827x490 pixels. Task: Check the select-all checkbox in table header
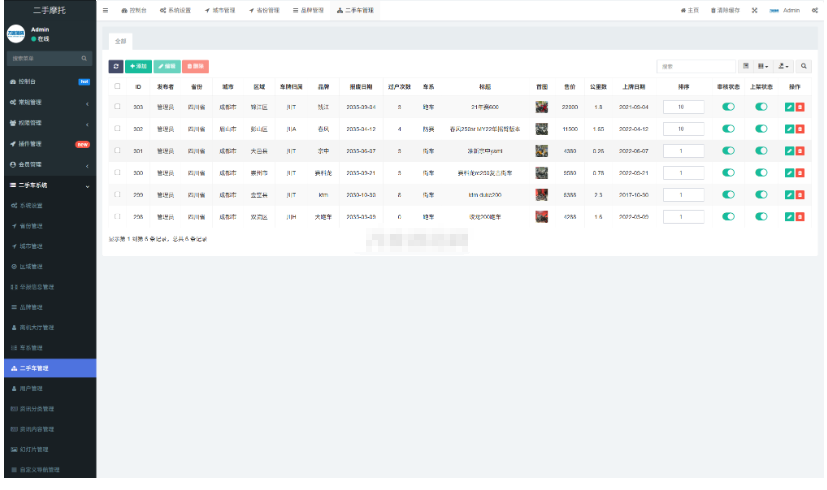click(x=117, y=86)
